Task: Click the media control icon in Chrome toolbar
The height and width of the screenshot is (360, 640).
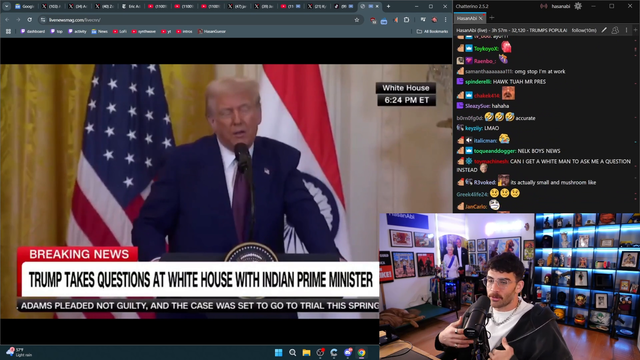Action: point(423,20)
